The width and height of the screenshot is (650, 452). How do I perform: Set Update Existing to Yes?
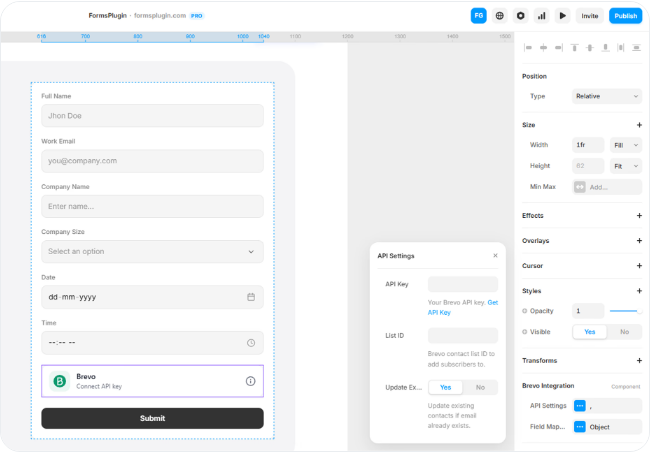tap(446, 387)
